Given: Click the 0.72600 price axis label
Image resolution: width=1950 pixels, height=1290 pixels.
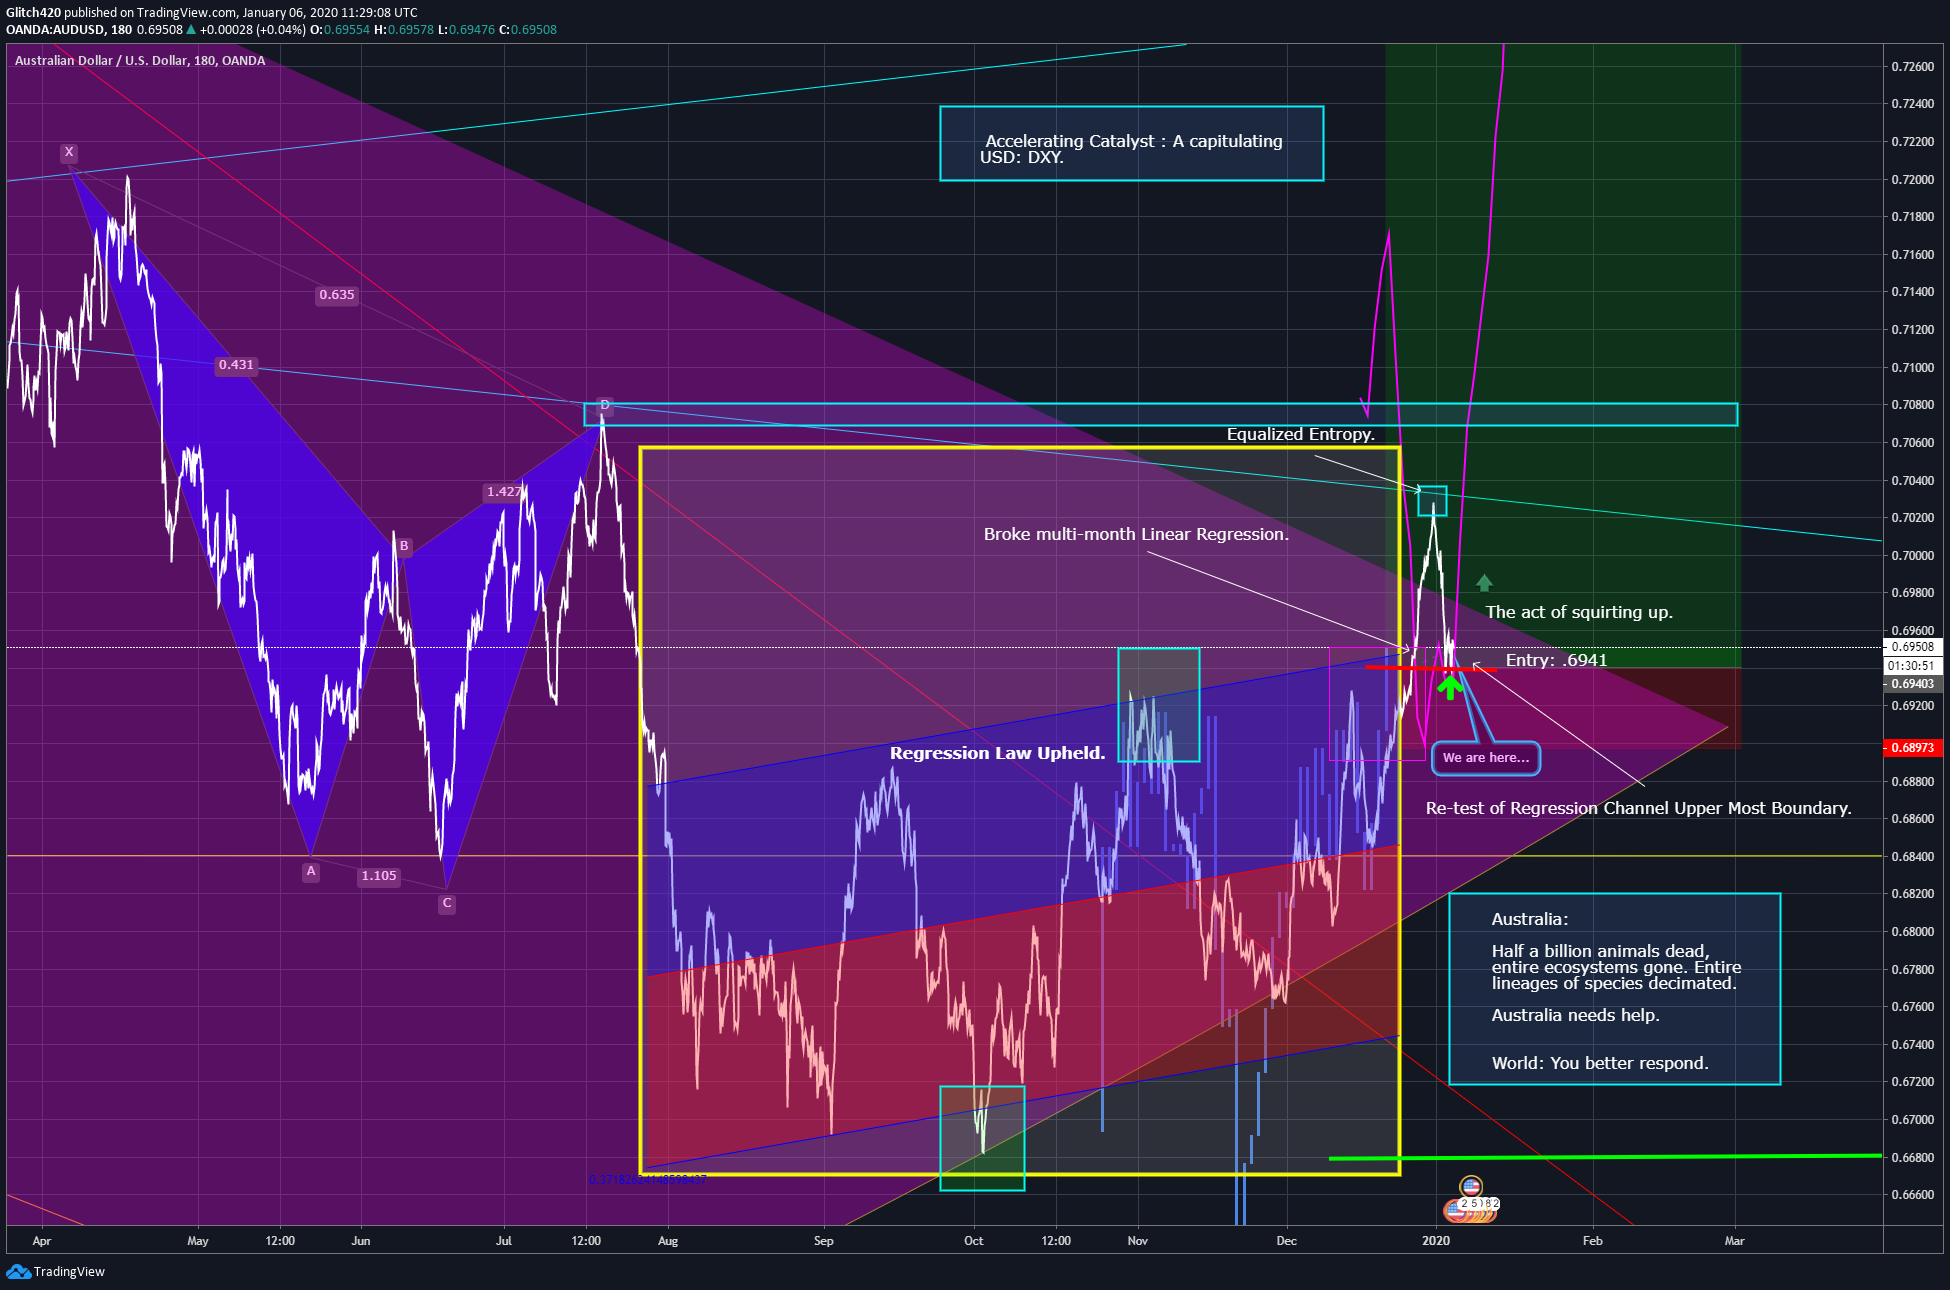Looking at the screenshot, I should [1912, 67].
